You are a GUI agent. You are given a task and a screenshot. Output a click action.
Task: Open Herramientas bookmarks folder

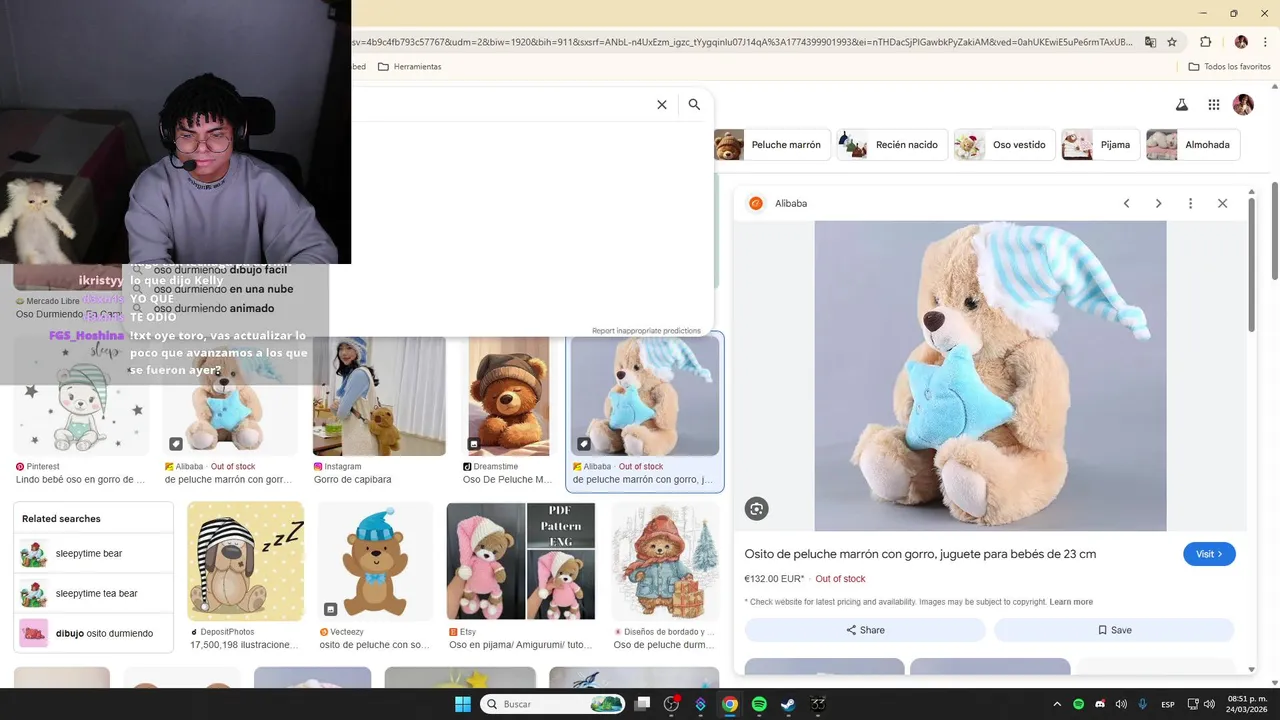409,67
